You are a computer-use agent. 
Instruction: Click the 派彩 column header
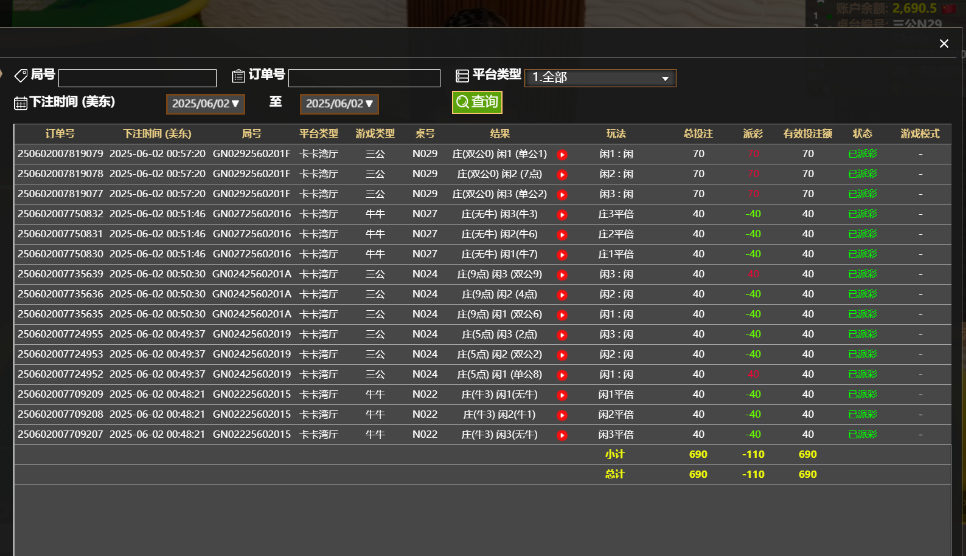pos(752,133)
